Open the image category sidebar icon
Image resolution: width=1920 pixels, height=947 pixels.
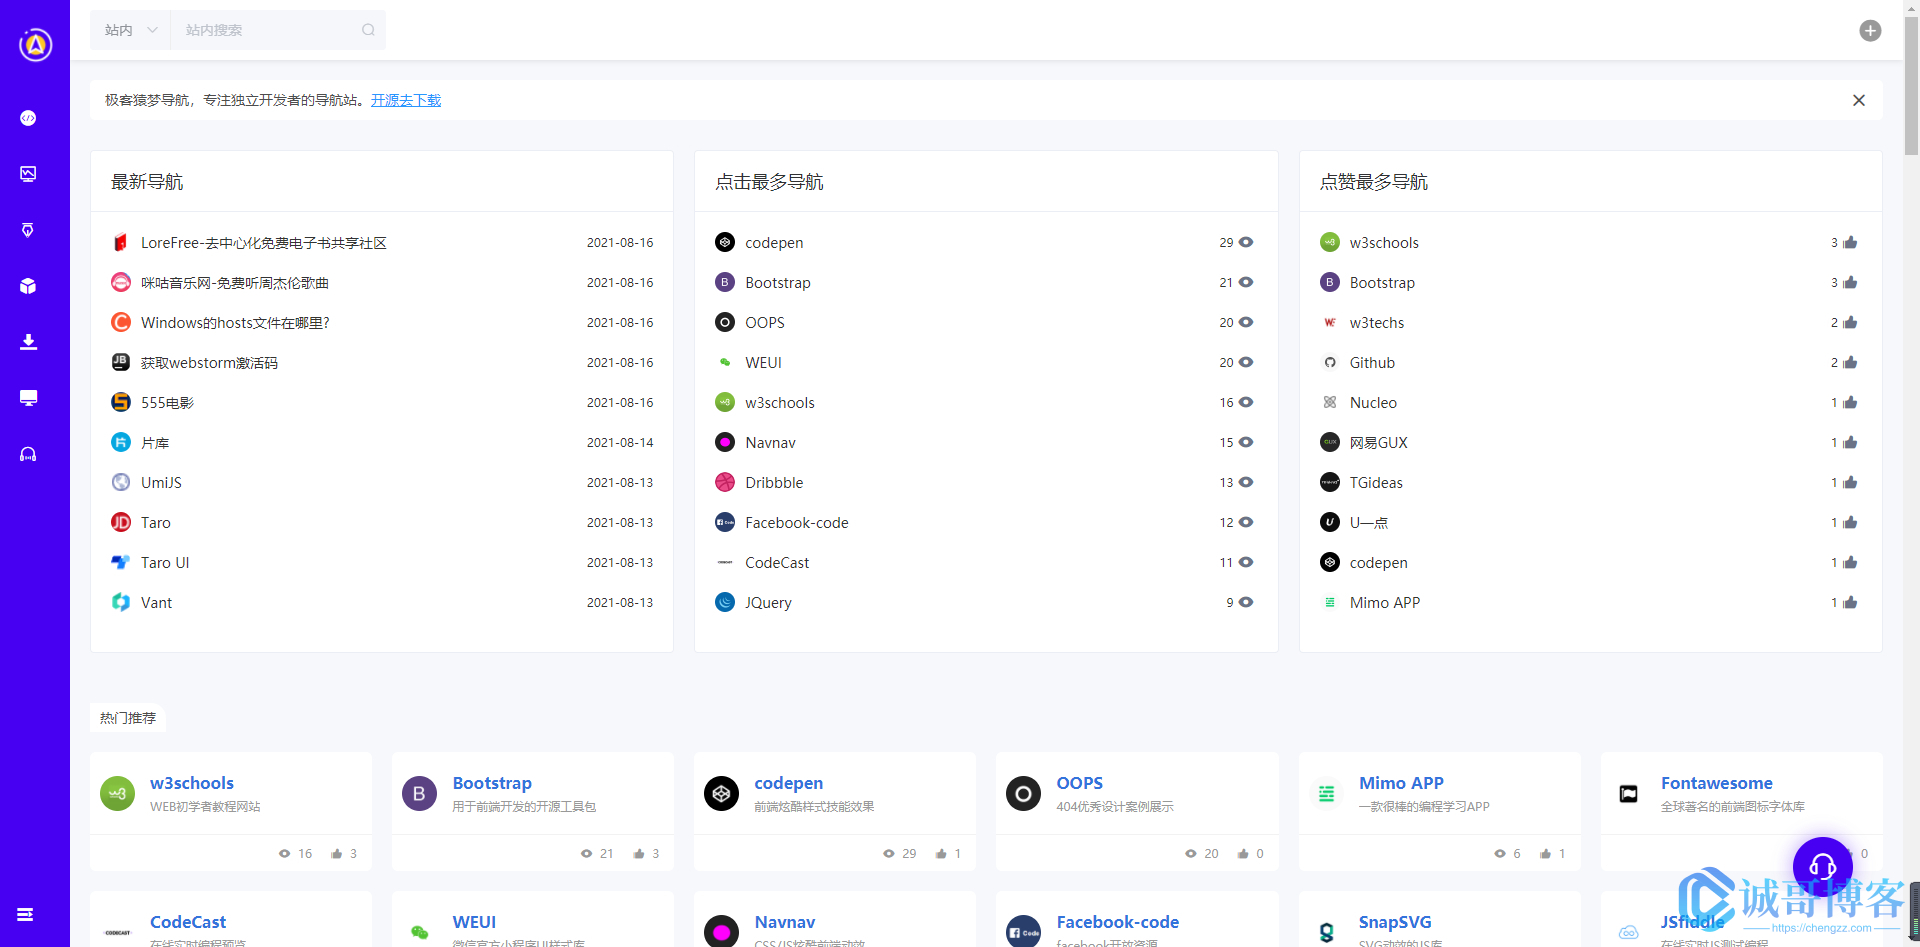click(28, 174)
